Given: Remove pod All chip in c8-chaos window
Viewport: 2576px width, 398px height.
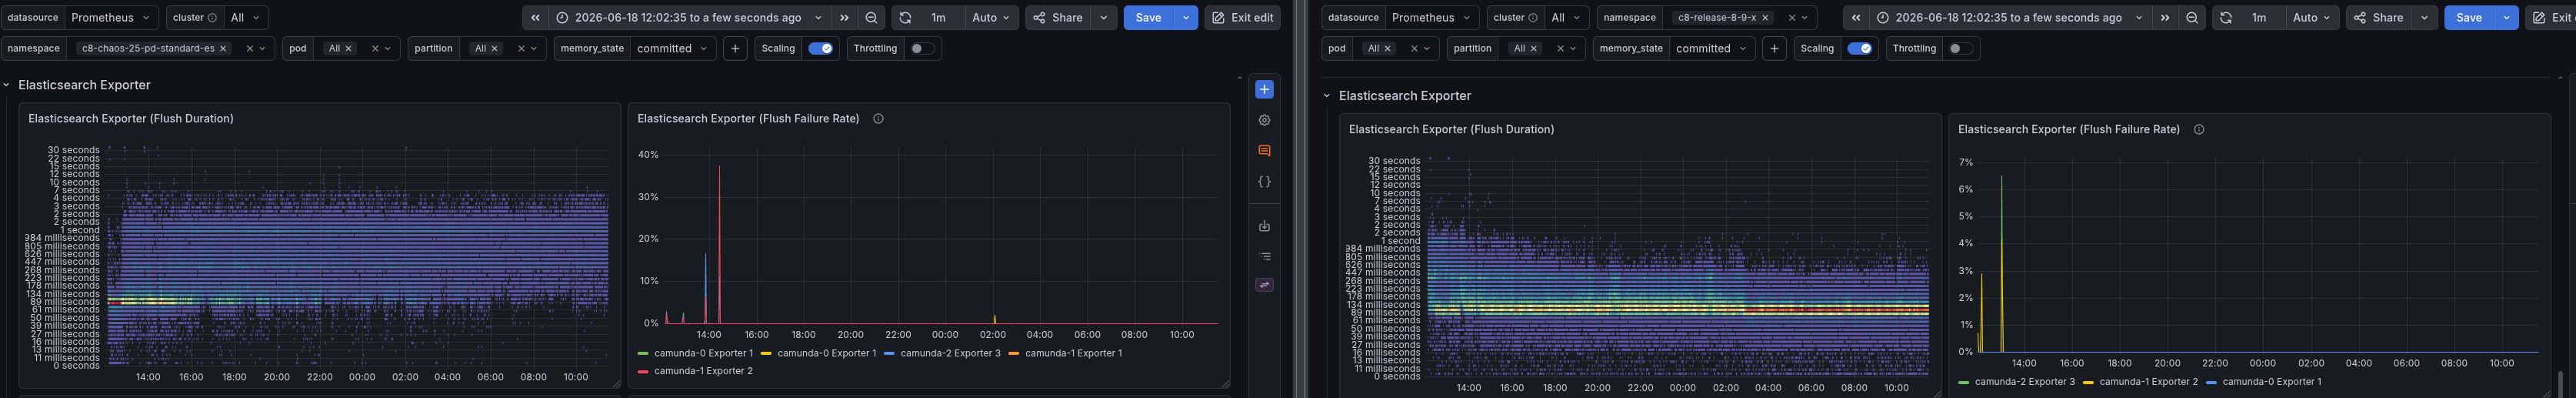Looking at the screenshot, I should coord(348,48).
